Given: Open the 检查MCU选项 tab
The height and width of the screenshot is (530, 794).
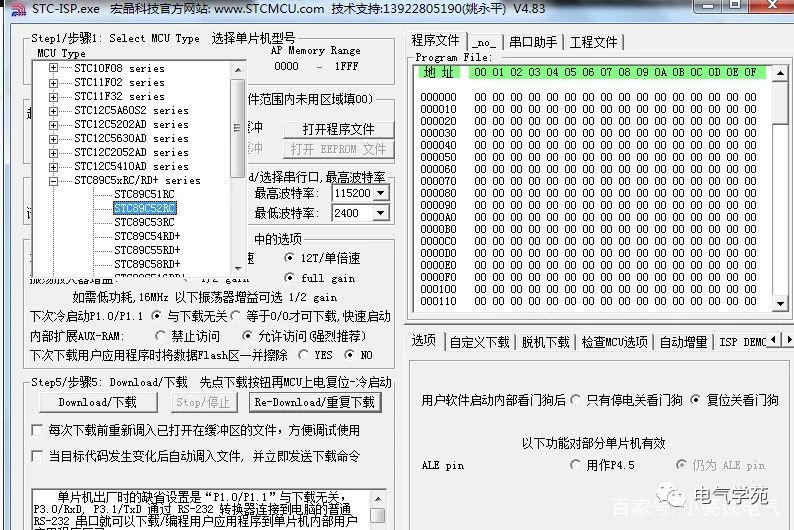Looking at the screenshot, I should pyautogui.click(x=615, y=343).
